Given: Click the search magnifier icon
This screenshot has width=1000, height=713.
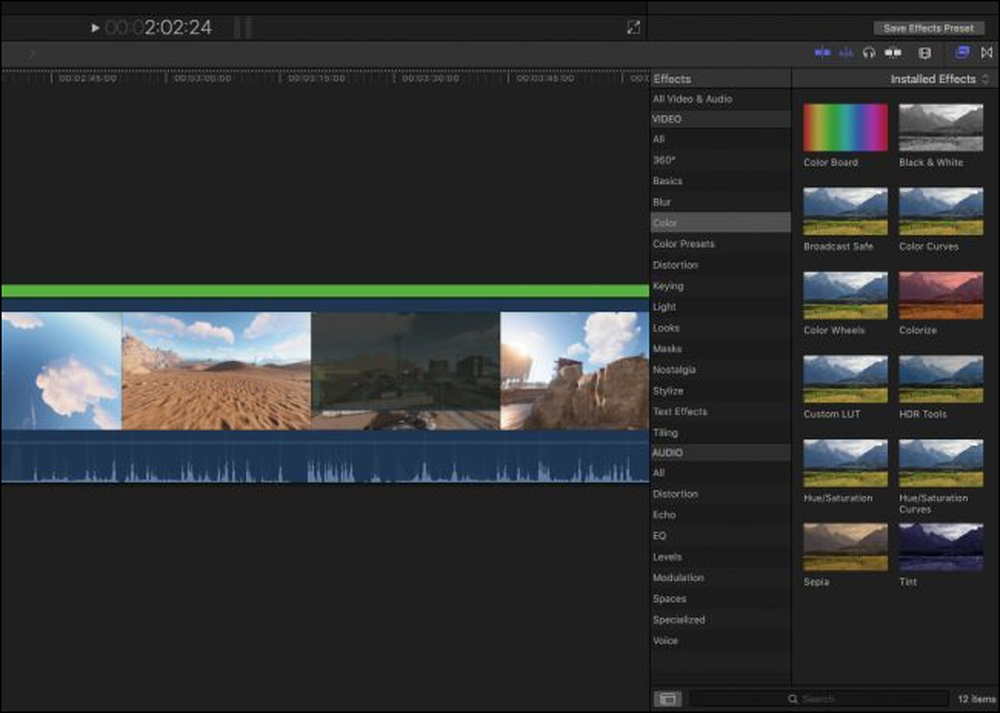Looking at the screenshot, I should (793, 699).
